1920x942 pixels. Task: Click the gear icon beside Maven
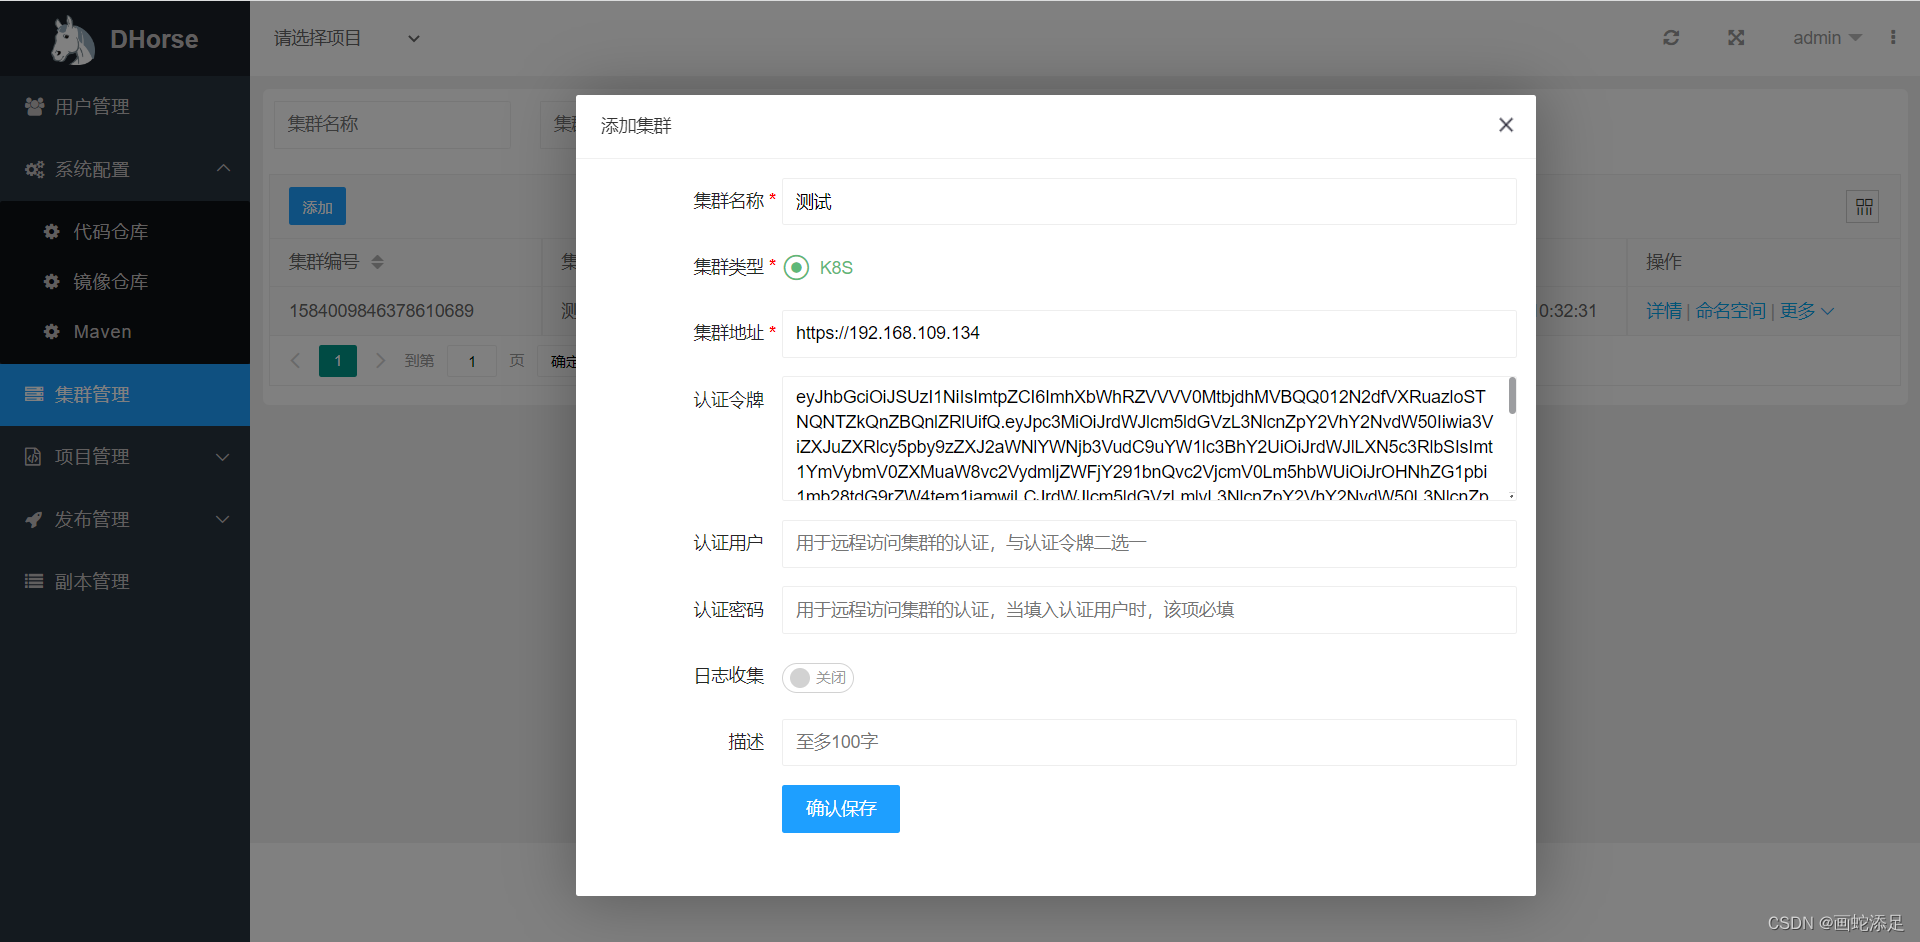52,332
